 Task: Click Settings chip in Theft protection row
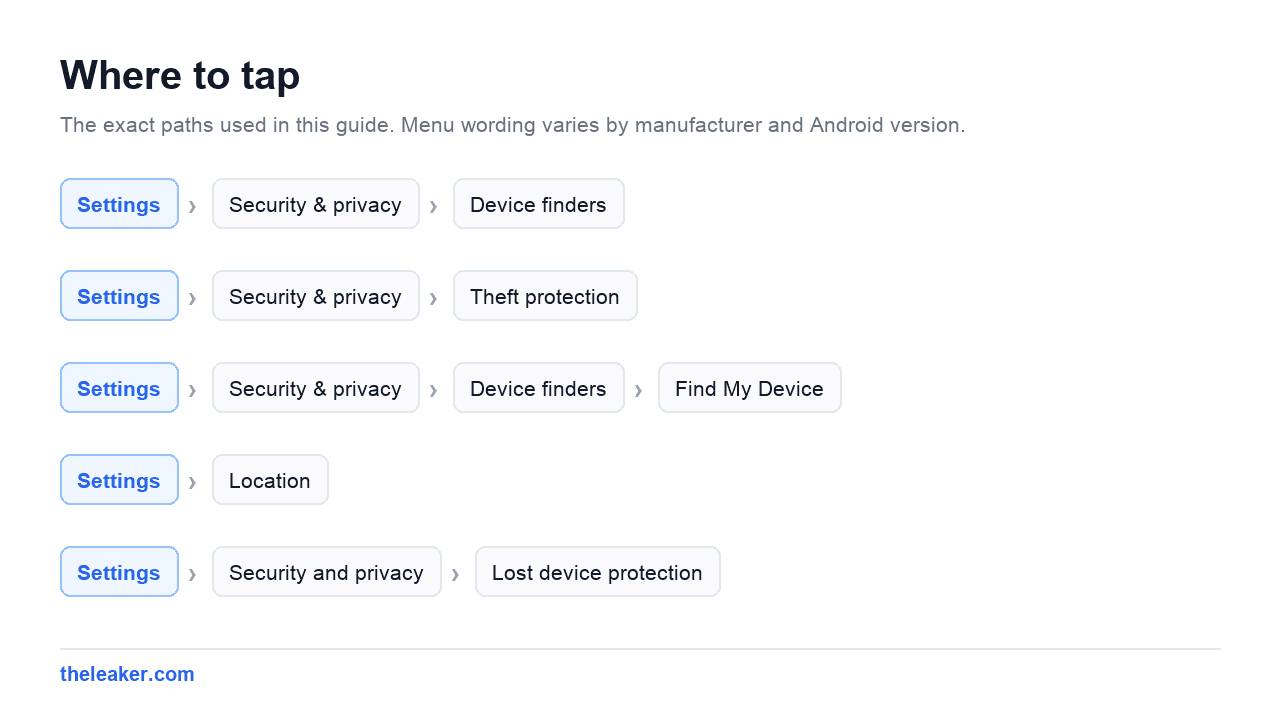pos(119,296)
